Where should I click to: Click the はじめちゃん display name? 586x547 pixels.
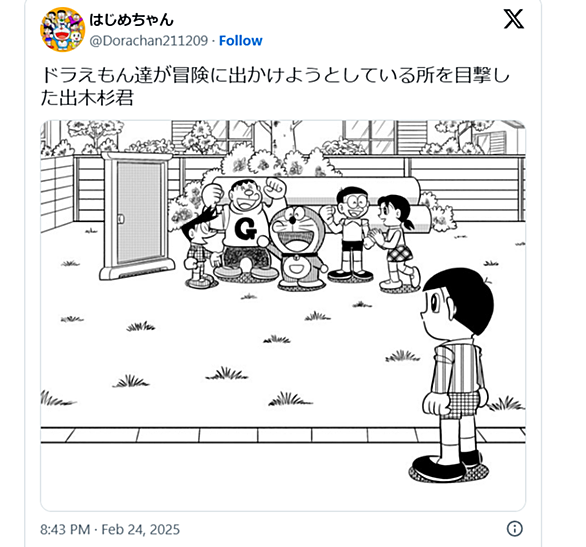(x=131, y=19)
